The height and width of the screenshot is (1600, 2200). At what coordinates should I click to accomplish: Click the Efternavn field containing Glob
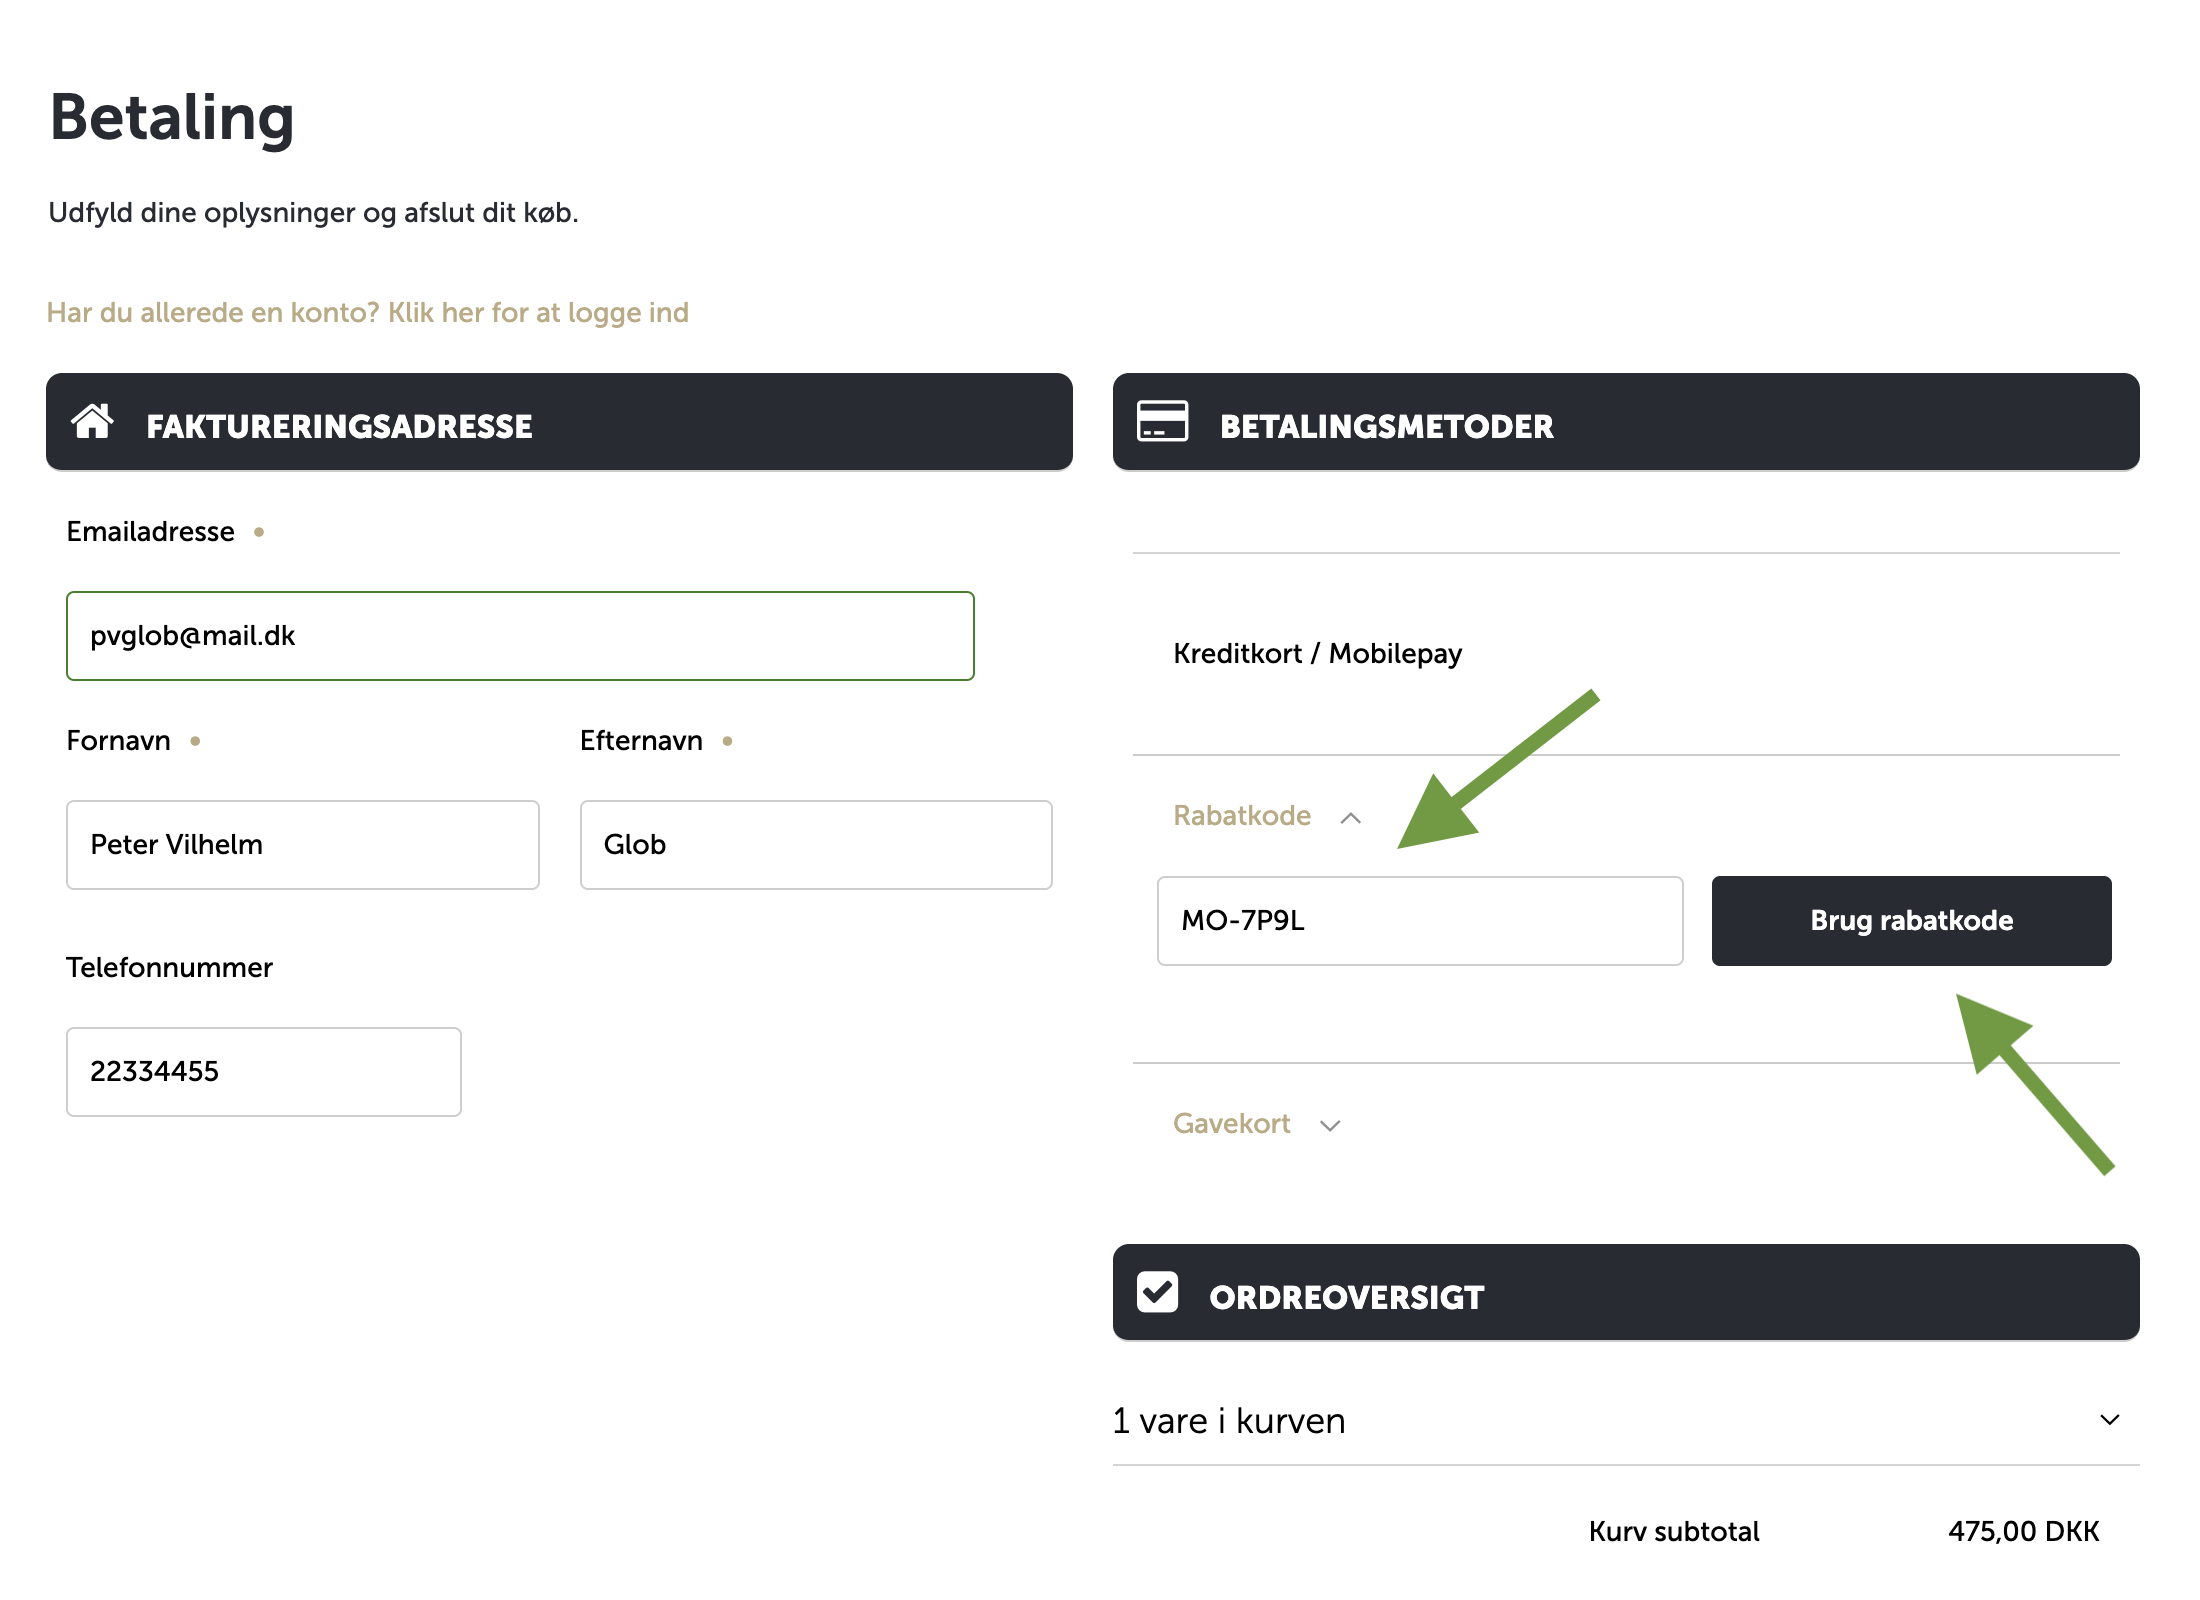click(x=815, y=845)
